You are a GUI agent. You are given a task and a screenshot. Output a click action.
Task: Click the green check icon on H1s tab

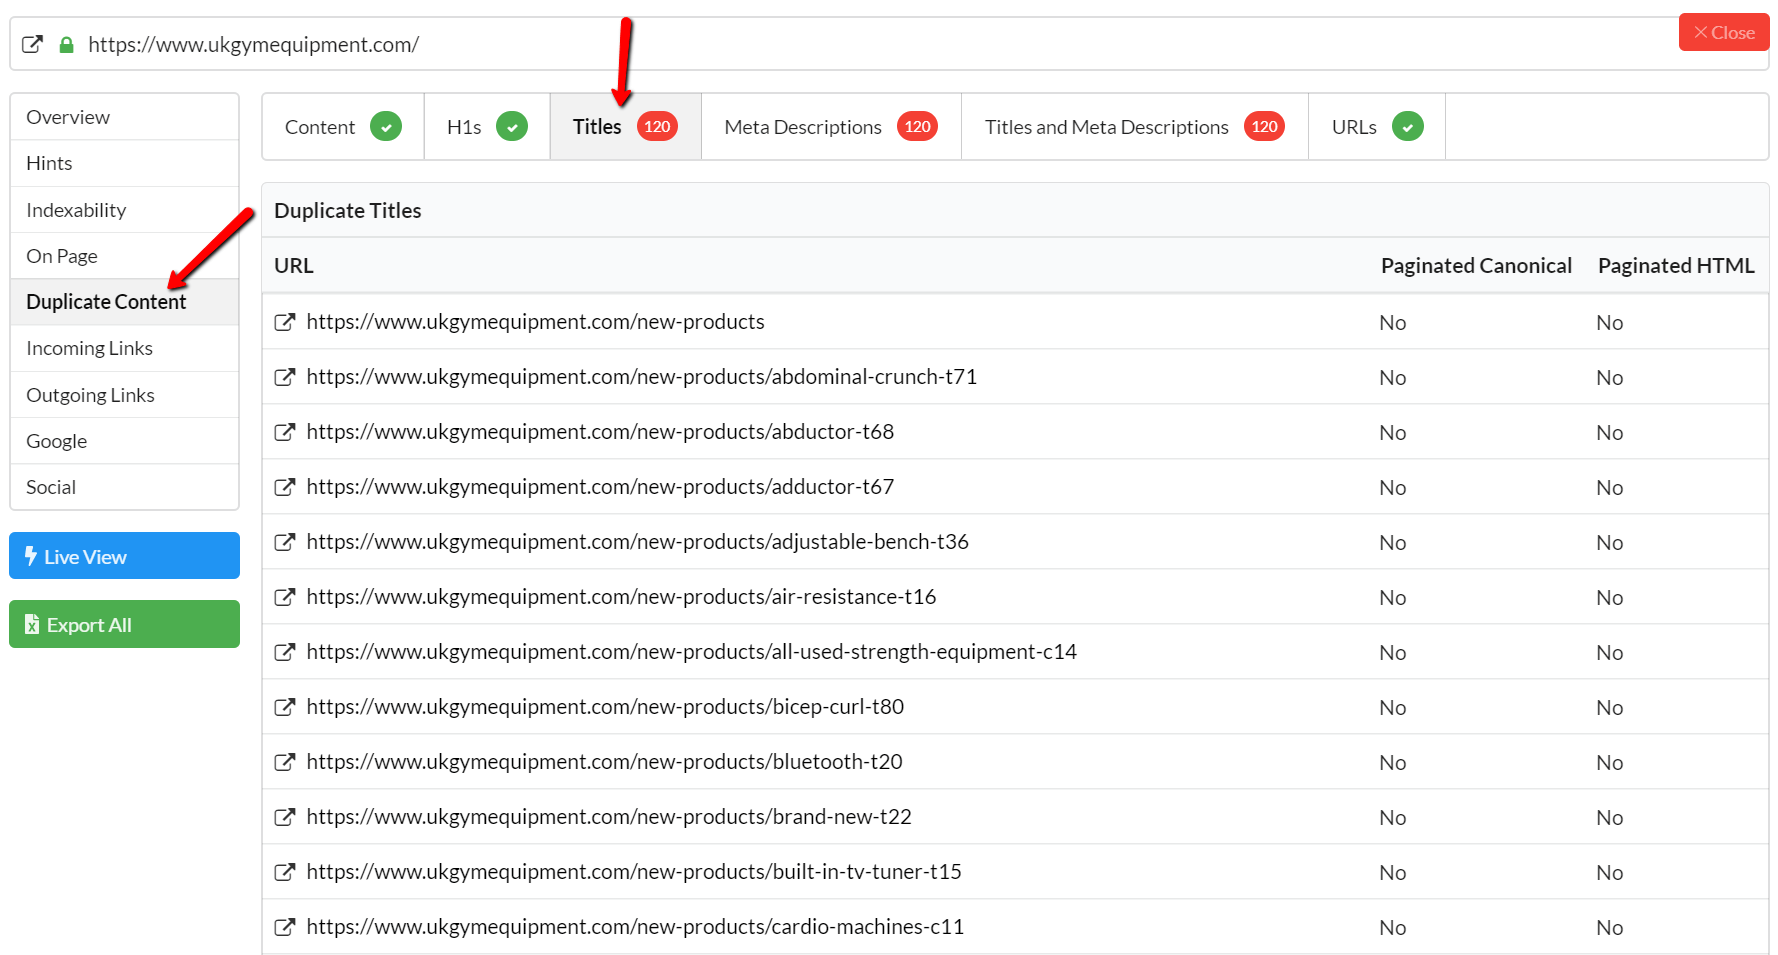click(512, 127)
